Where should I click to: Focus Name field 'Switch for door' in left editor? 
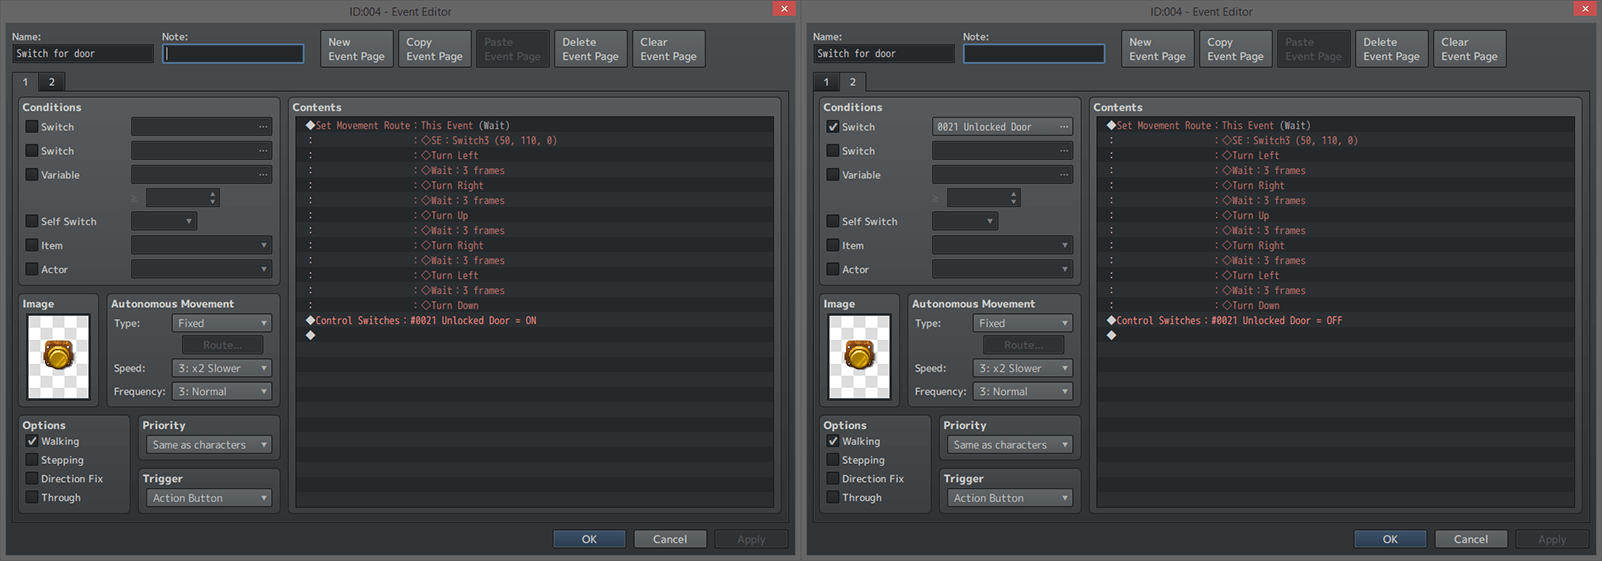[x=83, y=54]
